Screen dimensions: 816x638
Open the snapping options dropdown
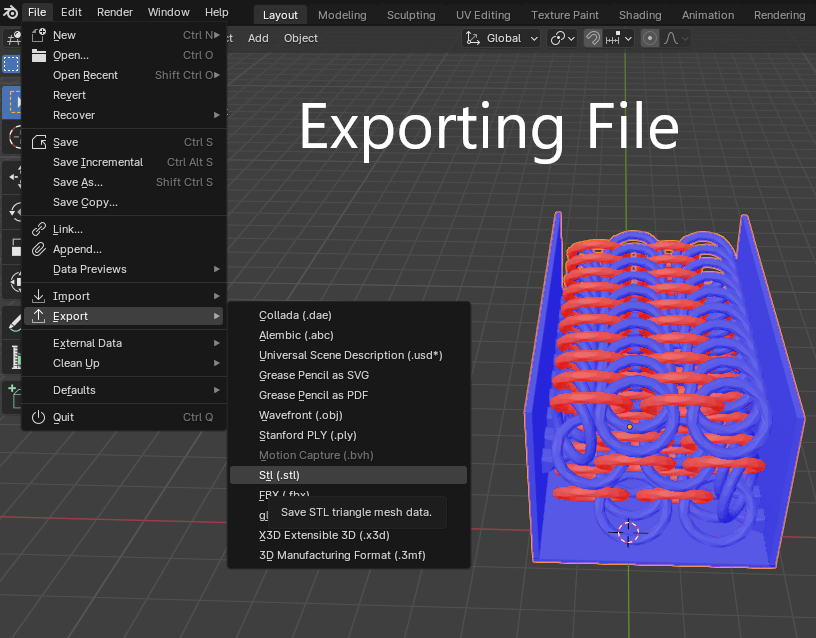[x=628, y=38]
